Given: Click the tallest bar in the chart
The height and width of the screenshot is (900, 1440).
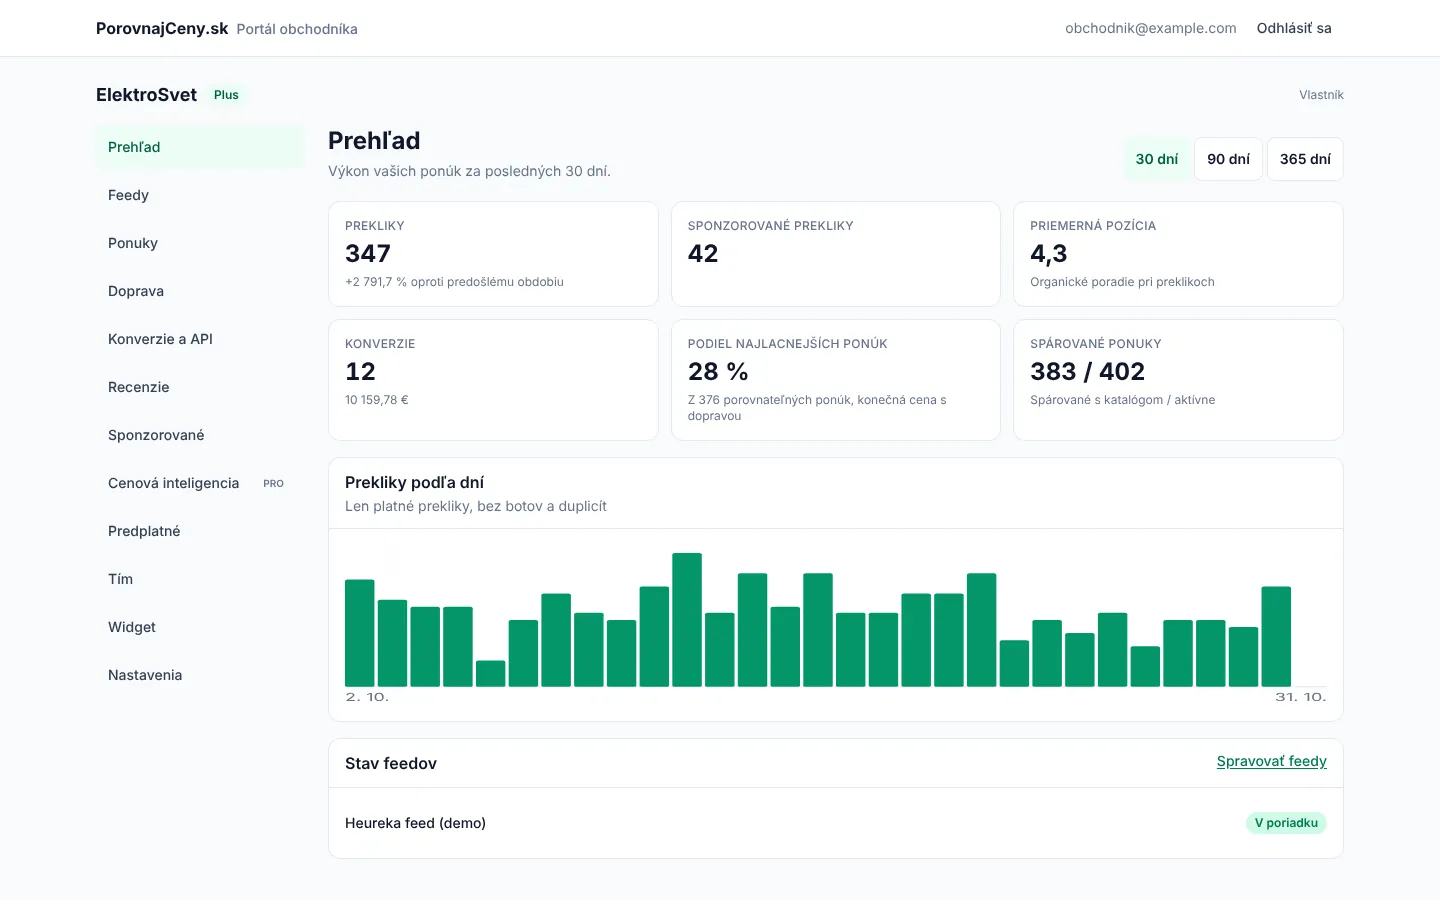Looking at the screenshot, I should (x=687, y=619).
